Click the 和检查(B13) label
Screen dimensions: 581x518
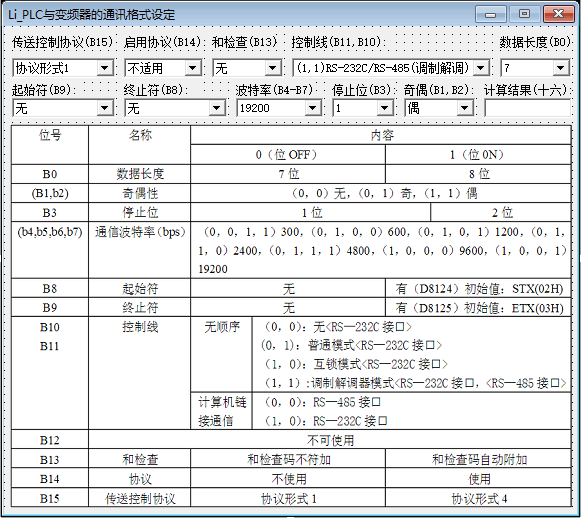[x=244, y=42]
